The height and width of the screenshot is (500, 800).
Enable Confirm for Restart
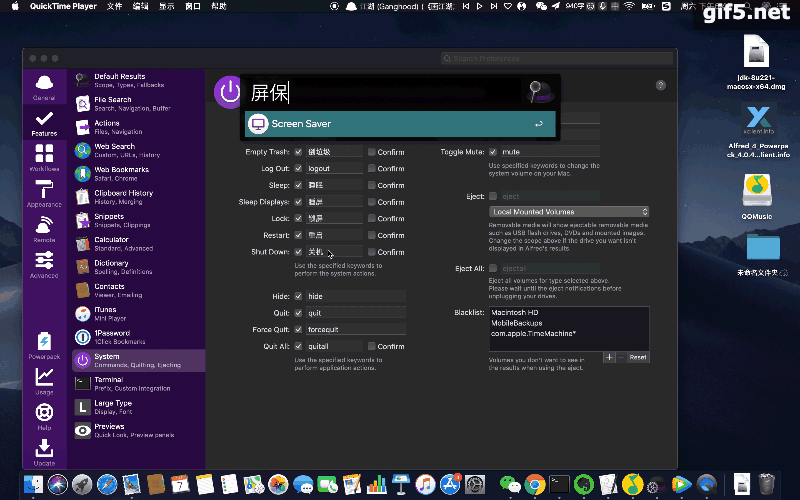[371, 235]
